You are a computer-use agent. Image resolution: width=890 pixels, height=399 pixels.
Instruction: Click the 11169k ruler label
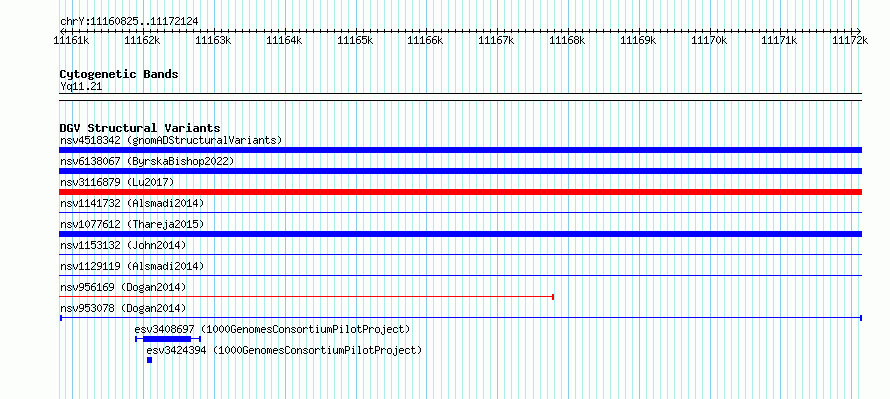click(638, 40)
